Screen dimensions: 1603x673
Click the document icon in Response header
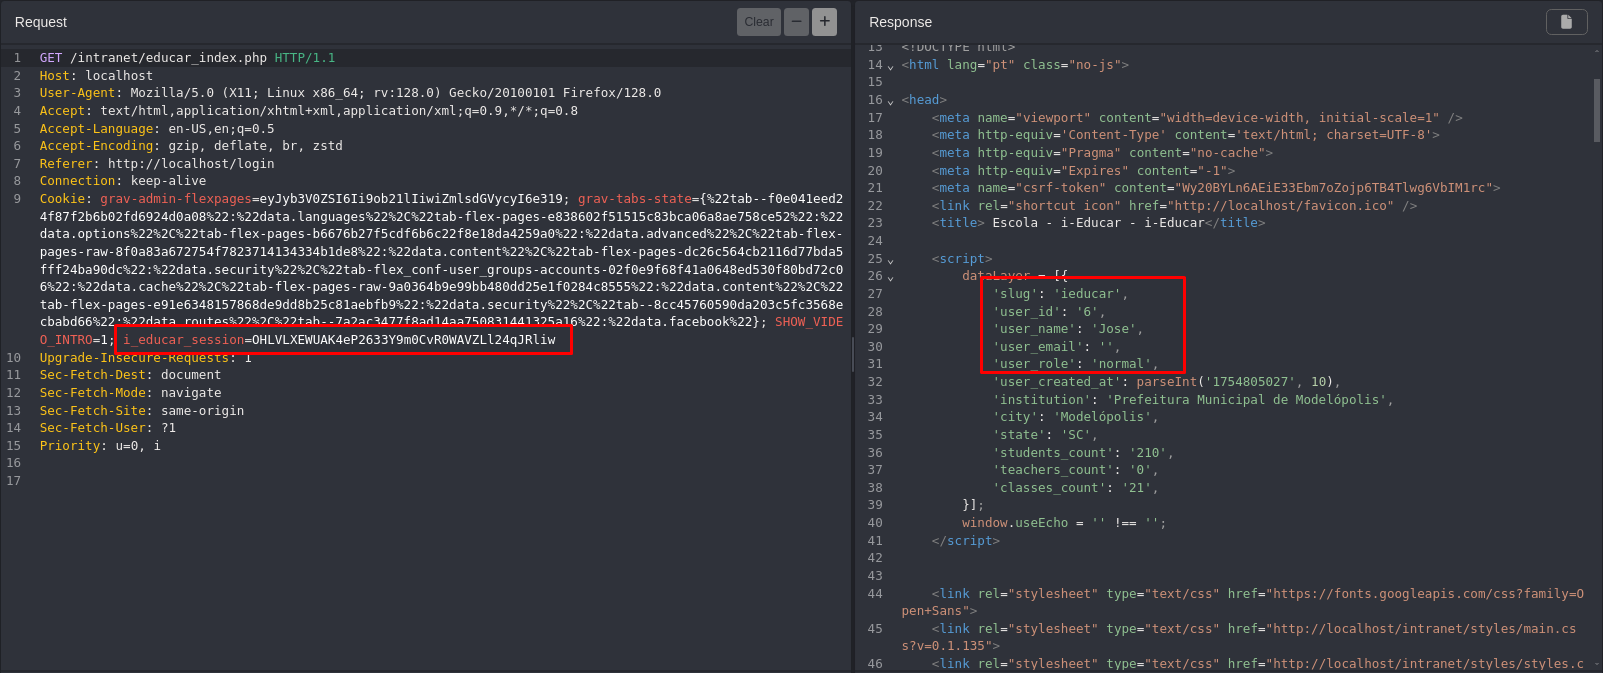click(1566, 22)
